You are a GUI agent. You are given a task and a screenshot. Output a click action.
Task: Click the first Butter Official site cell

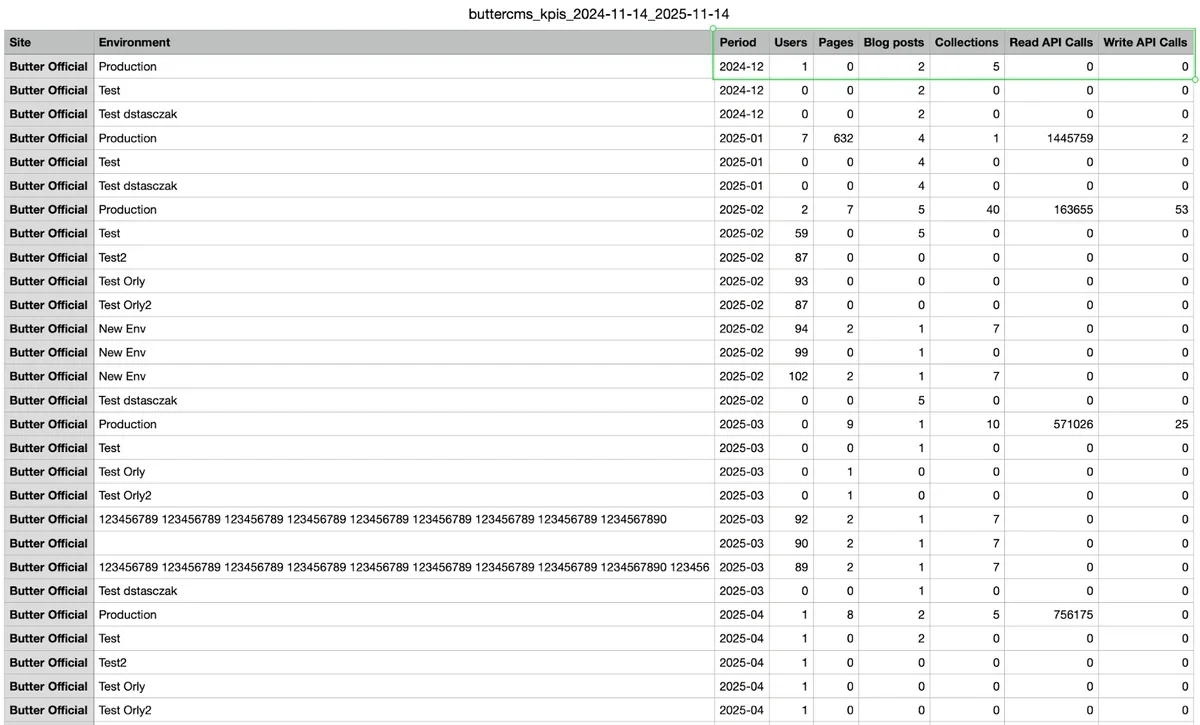pyautogui.click(x=48, y=66)
